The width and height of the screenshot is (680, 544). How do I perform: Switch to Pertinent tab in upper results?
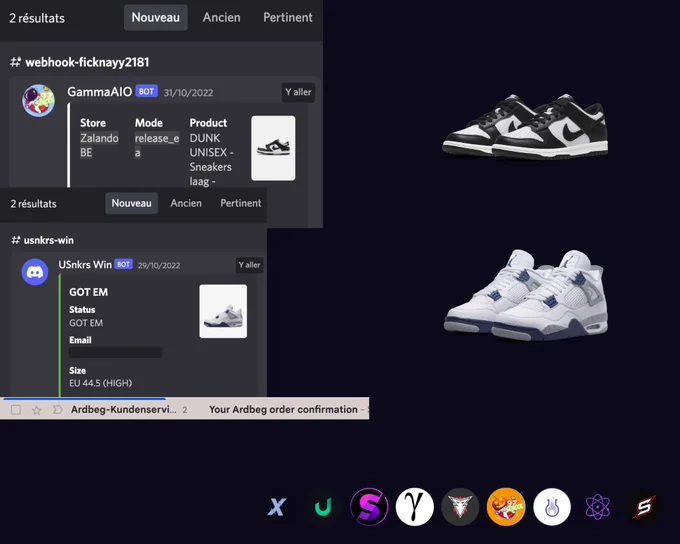pyautogui.click(x=288, y=17)
